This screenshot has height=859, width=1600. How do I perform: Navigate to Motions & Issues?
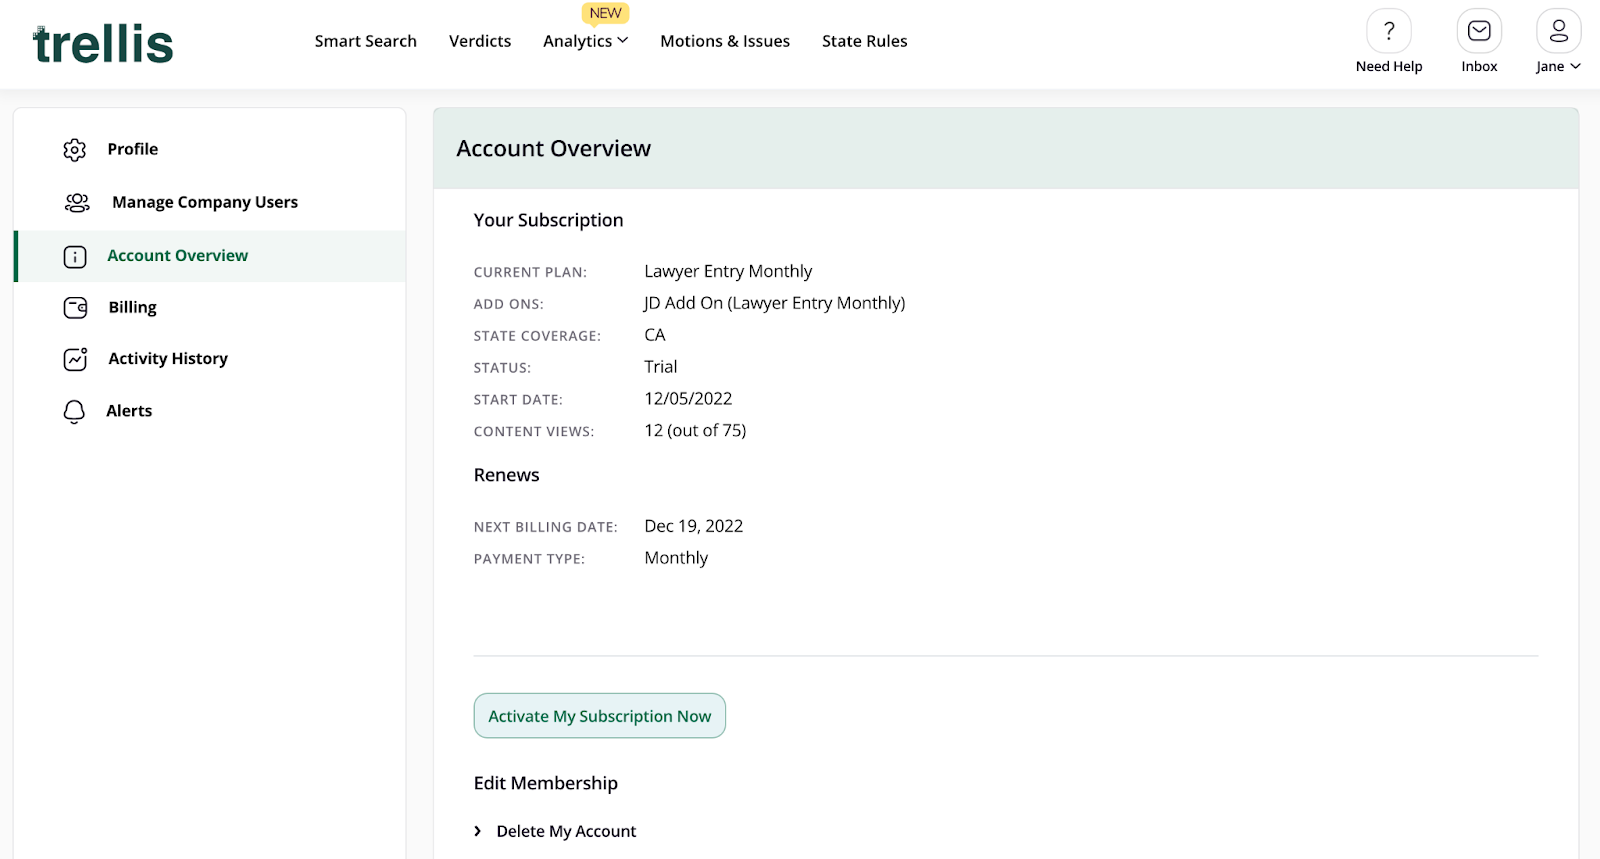point(725,41)
